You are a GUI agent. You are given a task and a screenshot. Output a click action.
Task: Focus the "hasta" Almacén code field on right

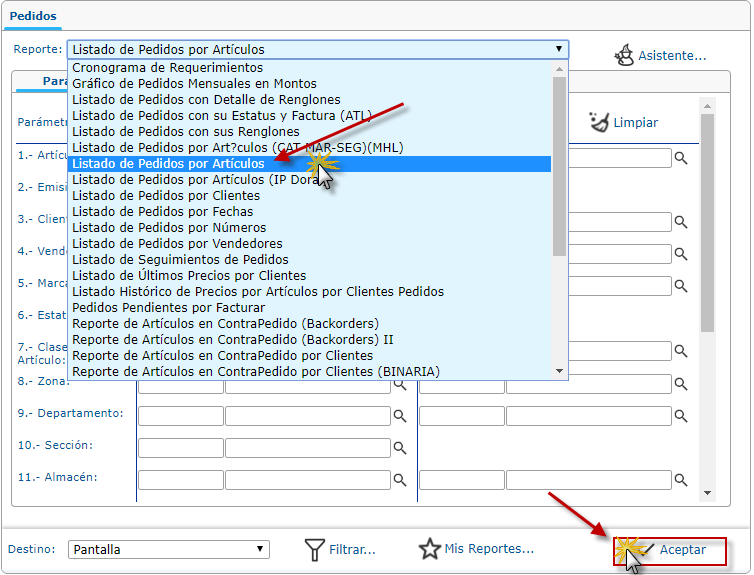click(462, 480)
